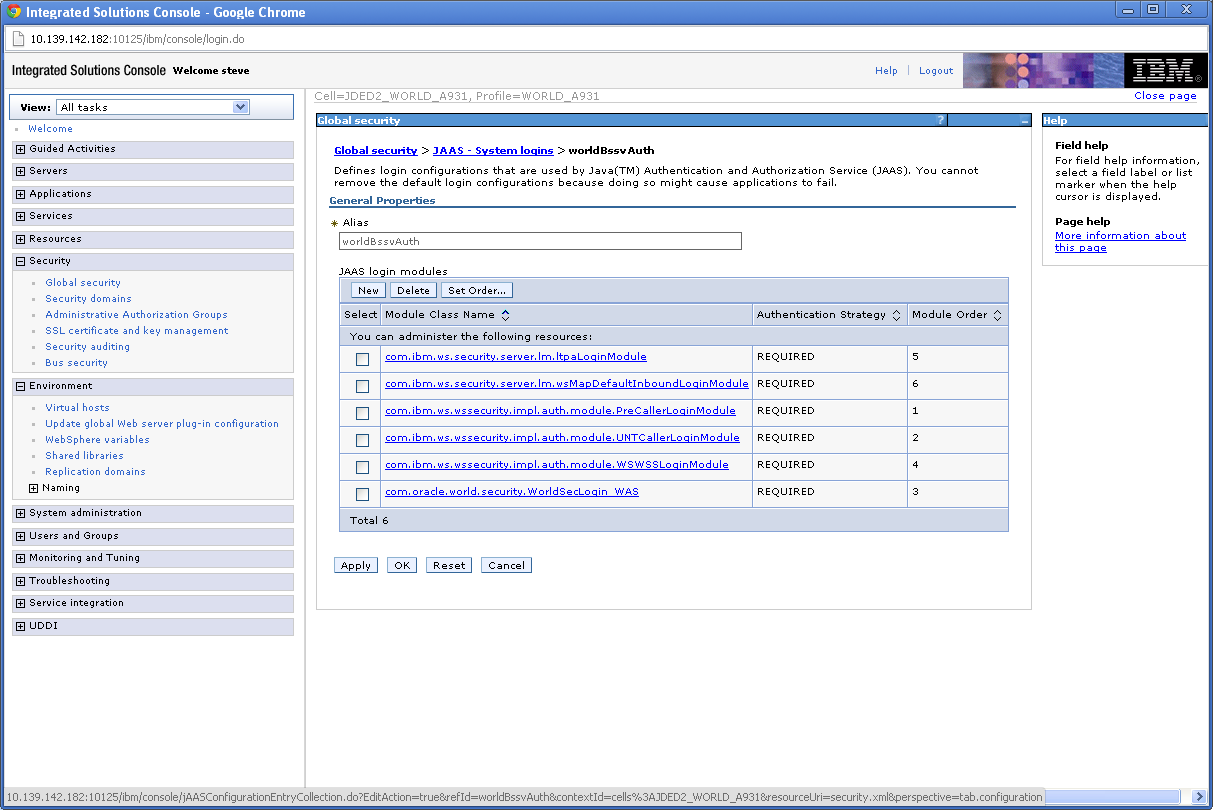Screen dimensions: 1213x810
Task: Sort table by Module Class Name arrows
Action: (505, 315)
